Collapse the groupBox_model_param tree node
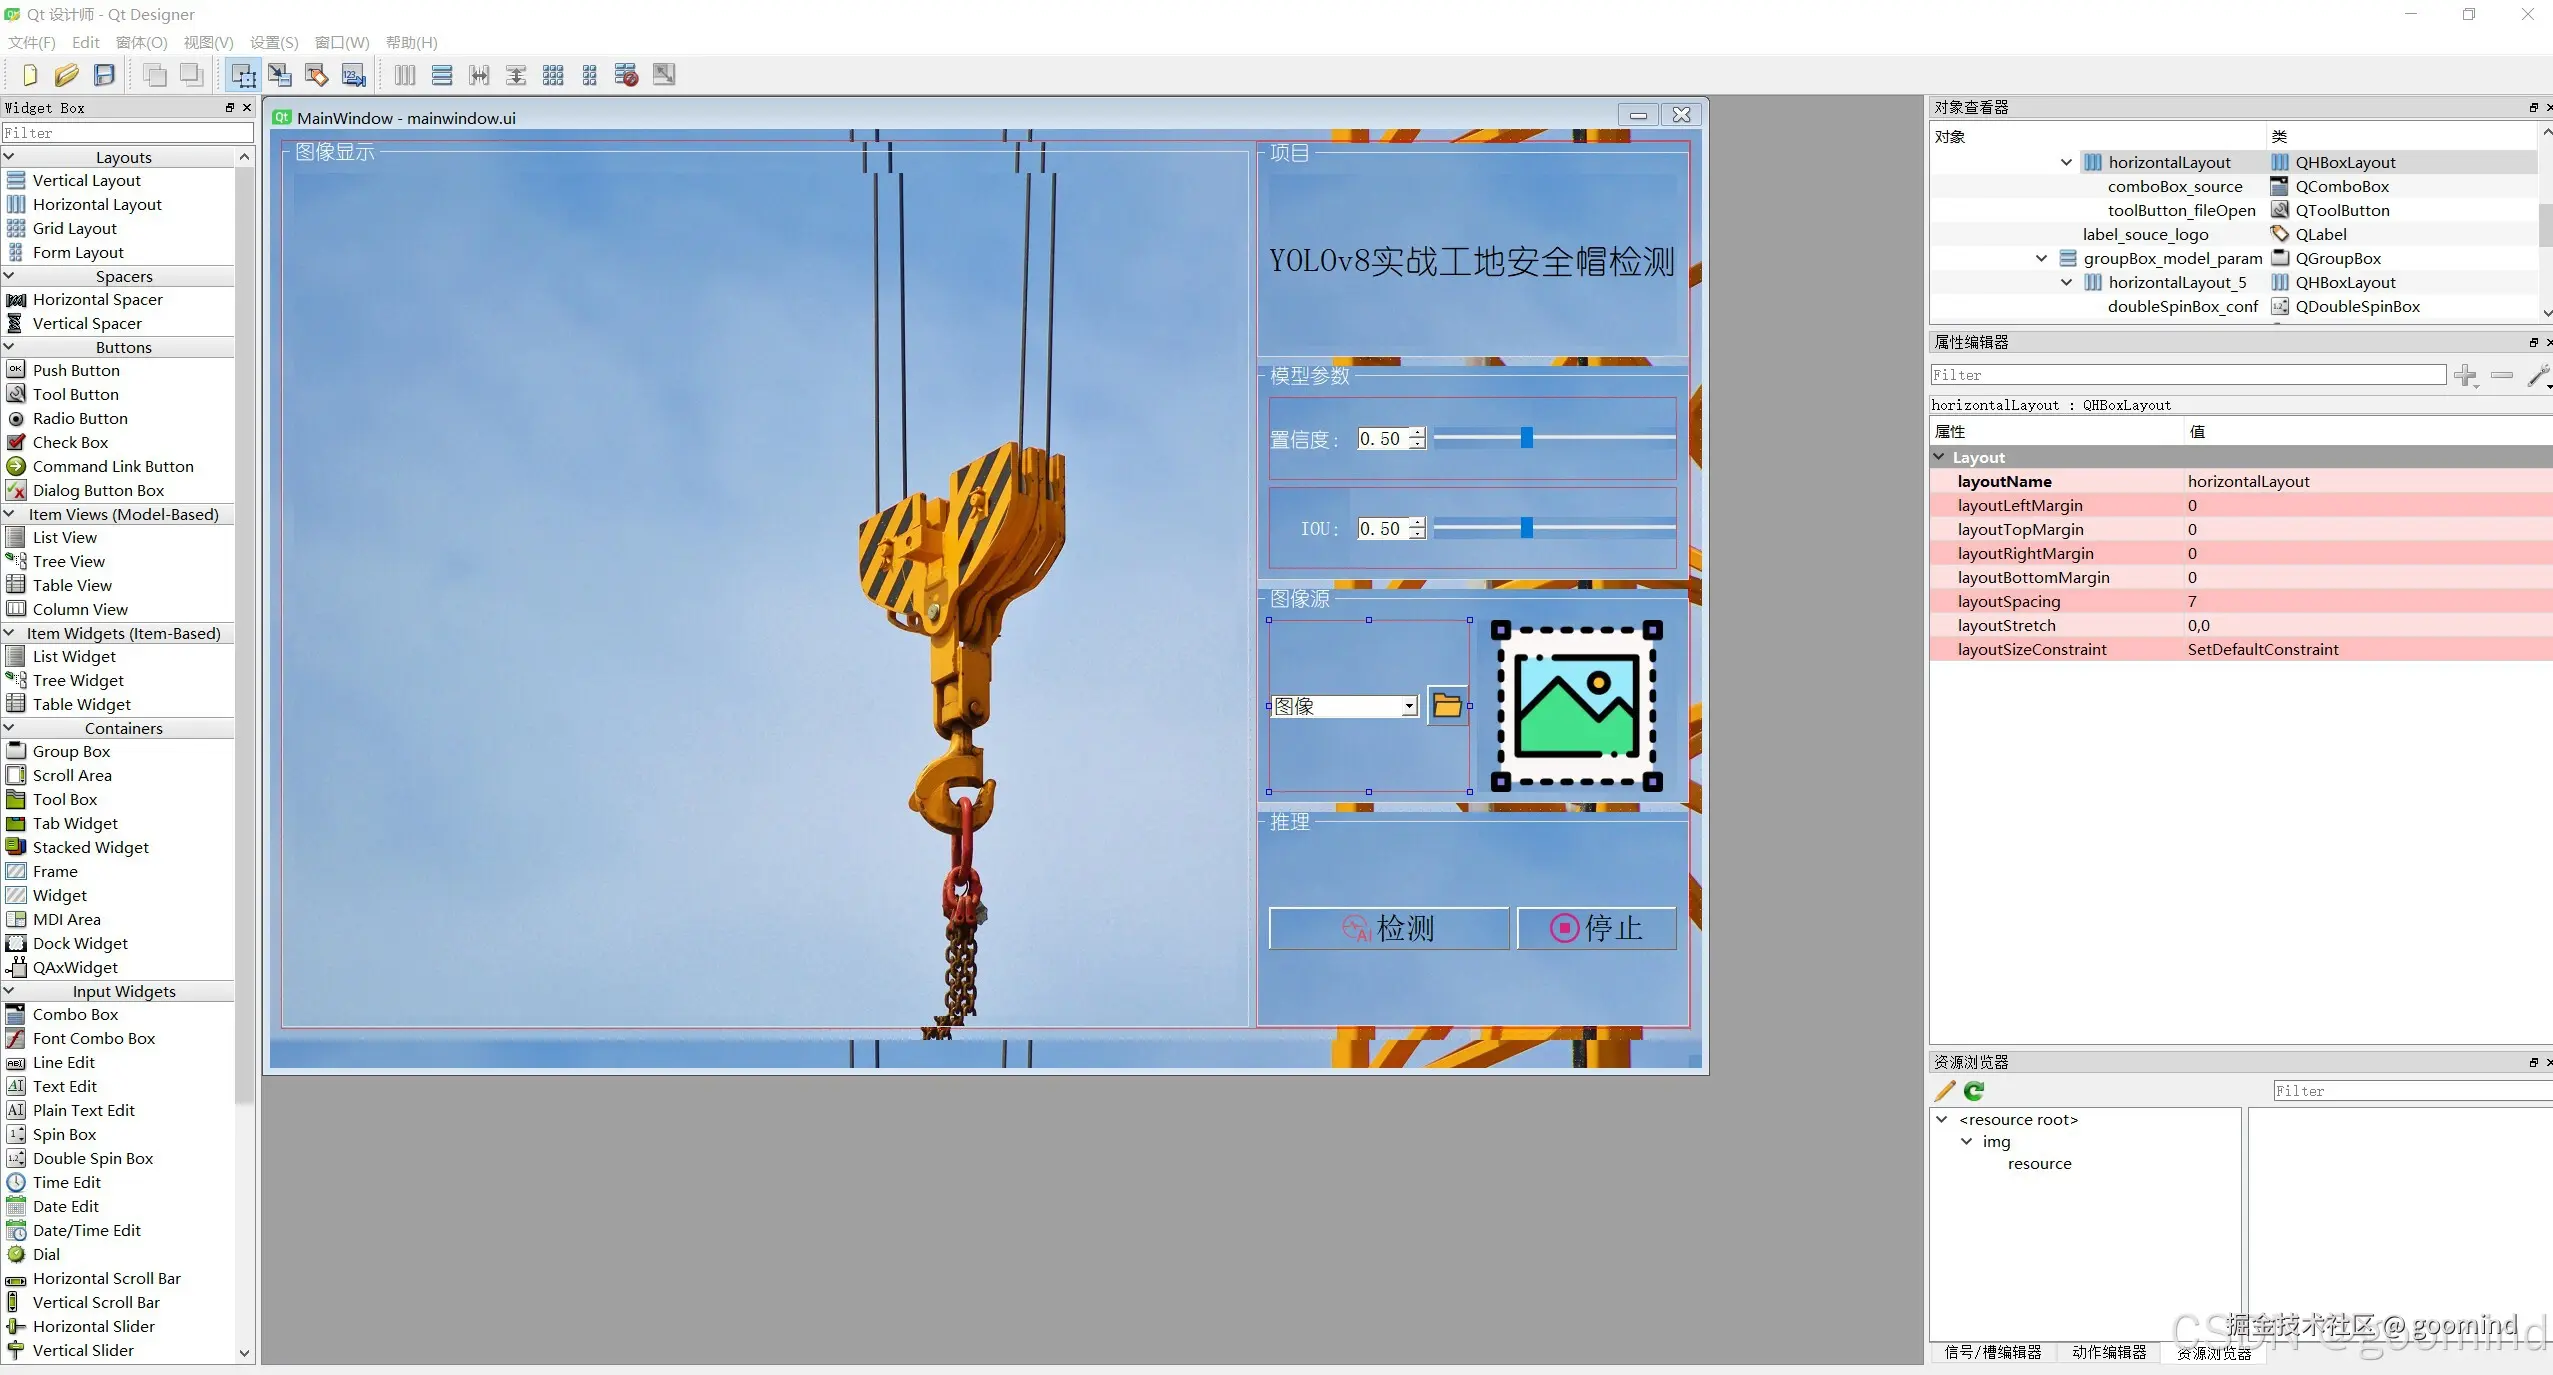The width and height of the screenshot is (2553, 1375). [2041, 258]
